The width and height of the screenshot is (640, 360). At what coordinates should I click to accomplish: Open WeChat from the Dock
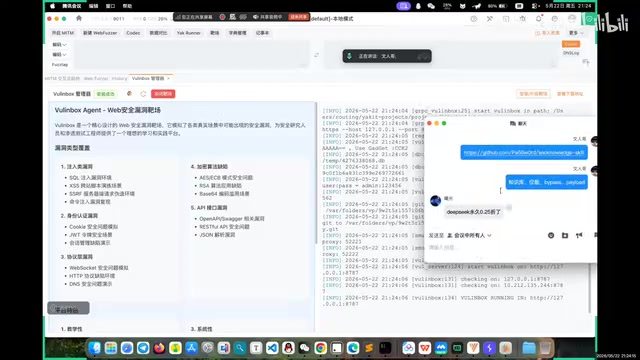point(304,348)
